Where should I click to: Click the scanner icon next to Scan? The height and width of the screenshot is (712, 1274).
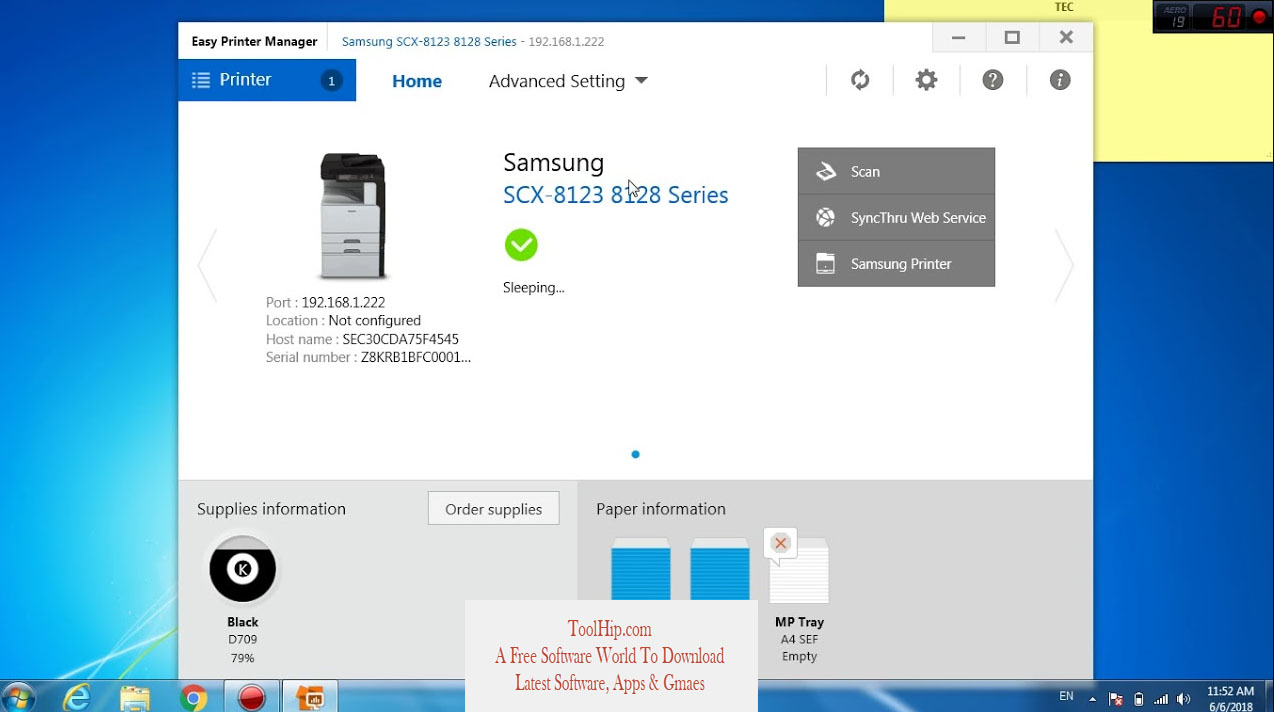826,171
